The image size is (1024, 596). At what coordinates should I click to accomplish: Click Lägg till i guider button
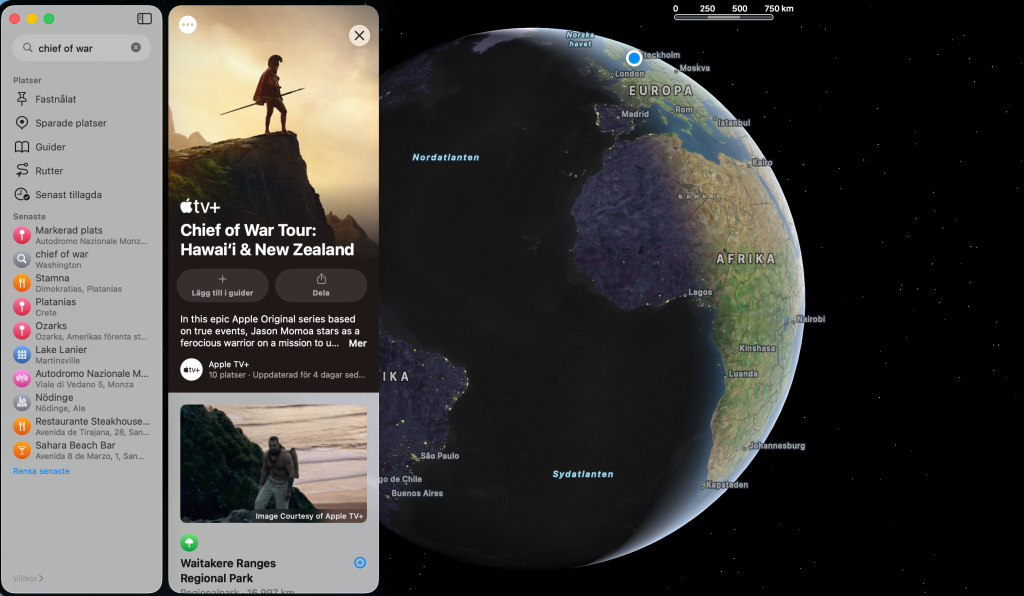[223, 285]
